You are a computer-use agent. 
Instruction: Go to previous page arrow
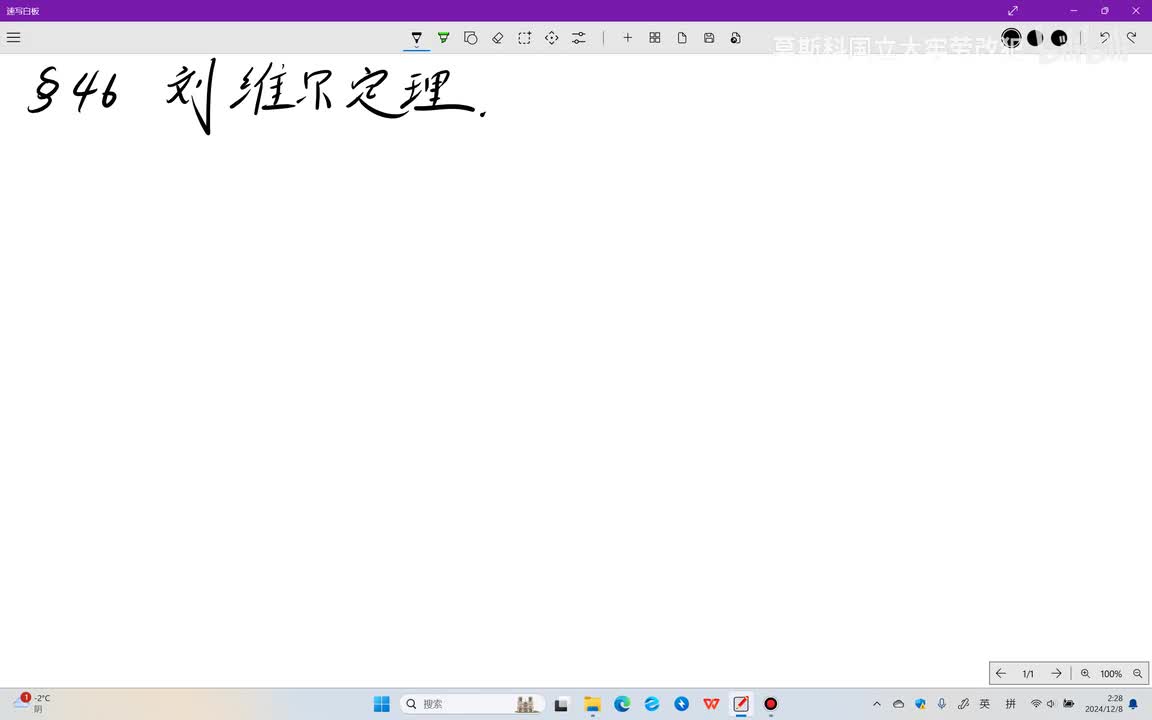(1001, 673)
